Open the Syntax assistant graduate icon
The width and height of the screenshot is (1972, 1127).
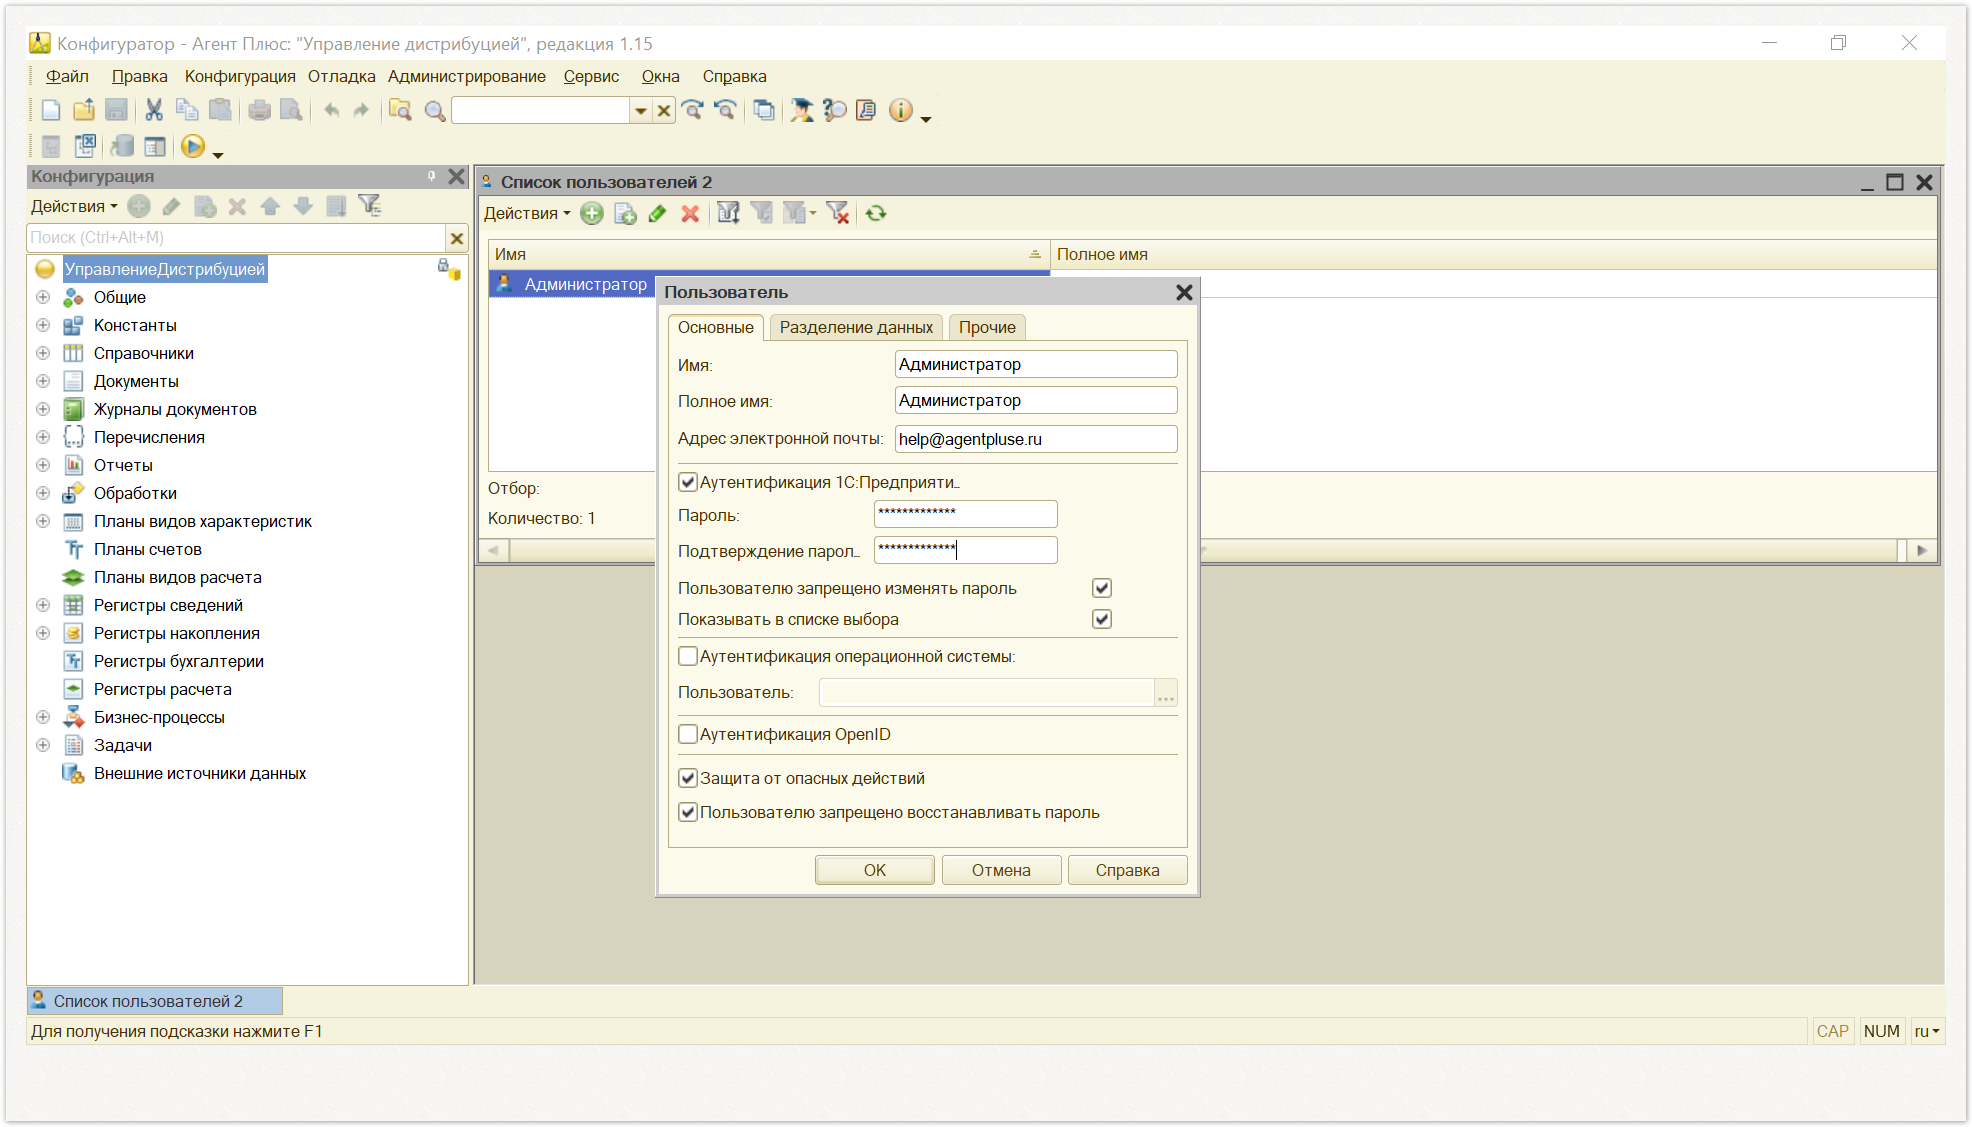[801, 111]
